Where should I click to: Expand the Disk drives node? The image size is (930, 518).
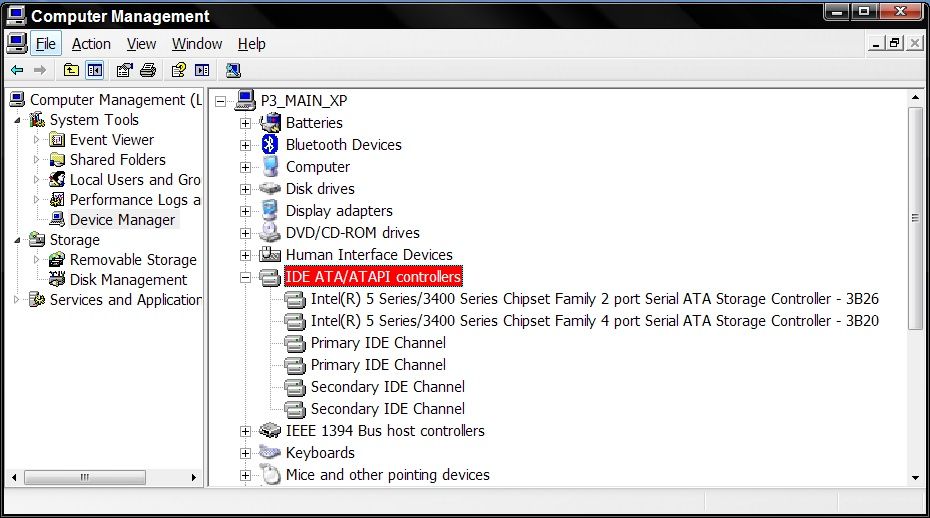coord(245,189)
